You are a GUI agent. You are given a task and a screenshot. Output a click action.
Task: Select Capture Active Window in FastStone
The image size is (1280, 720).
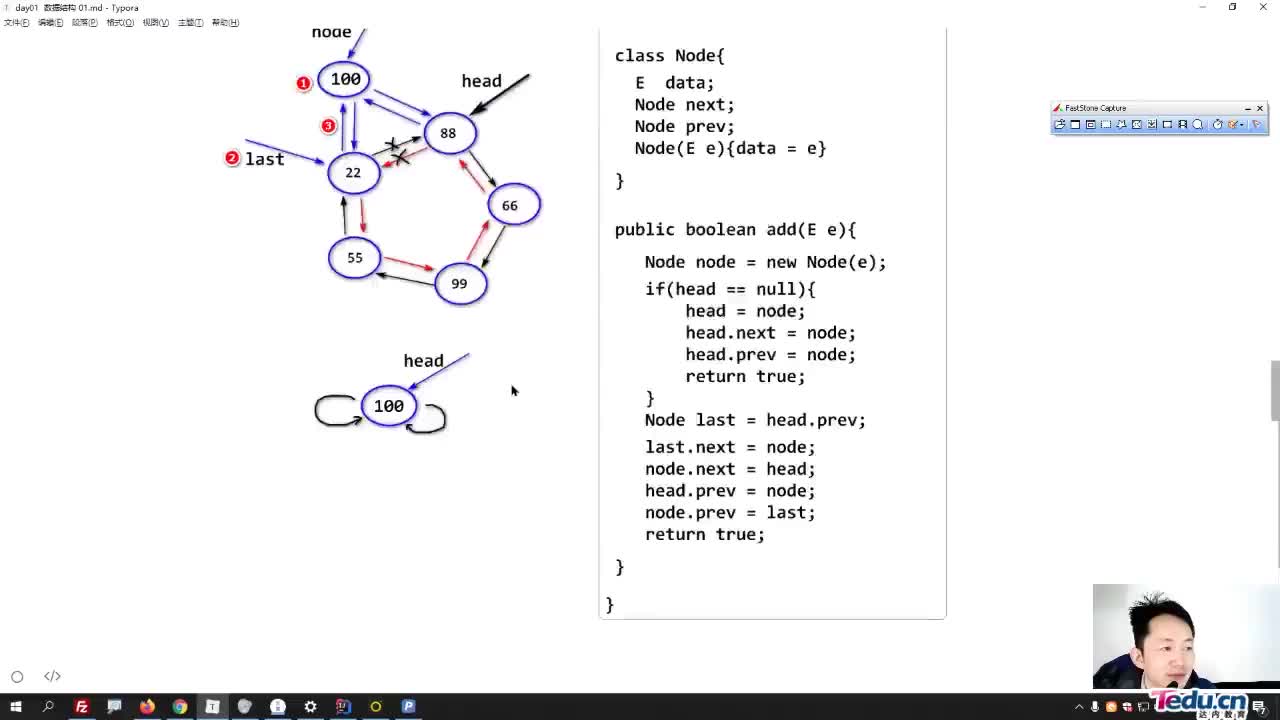coord(1075,124)
